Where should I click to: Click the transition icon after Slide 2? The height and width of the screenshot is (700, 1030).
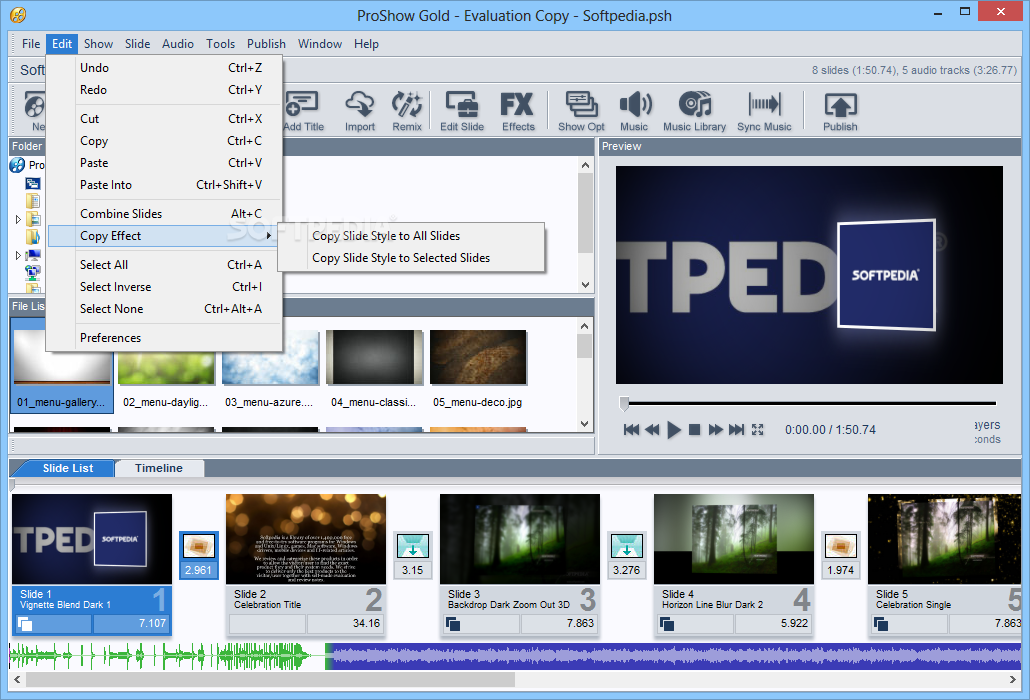coord(413,546)
